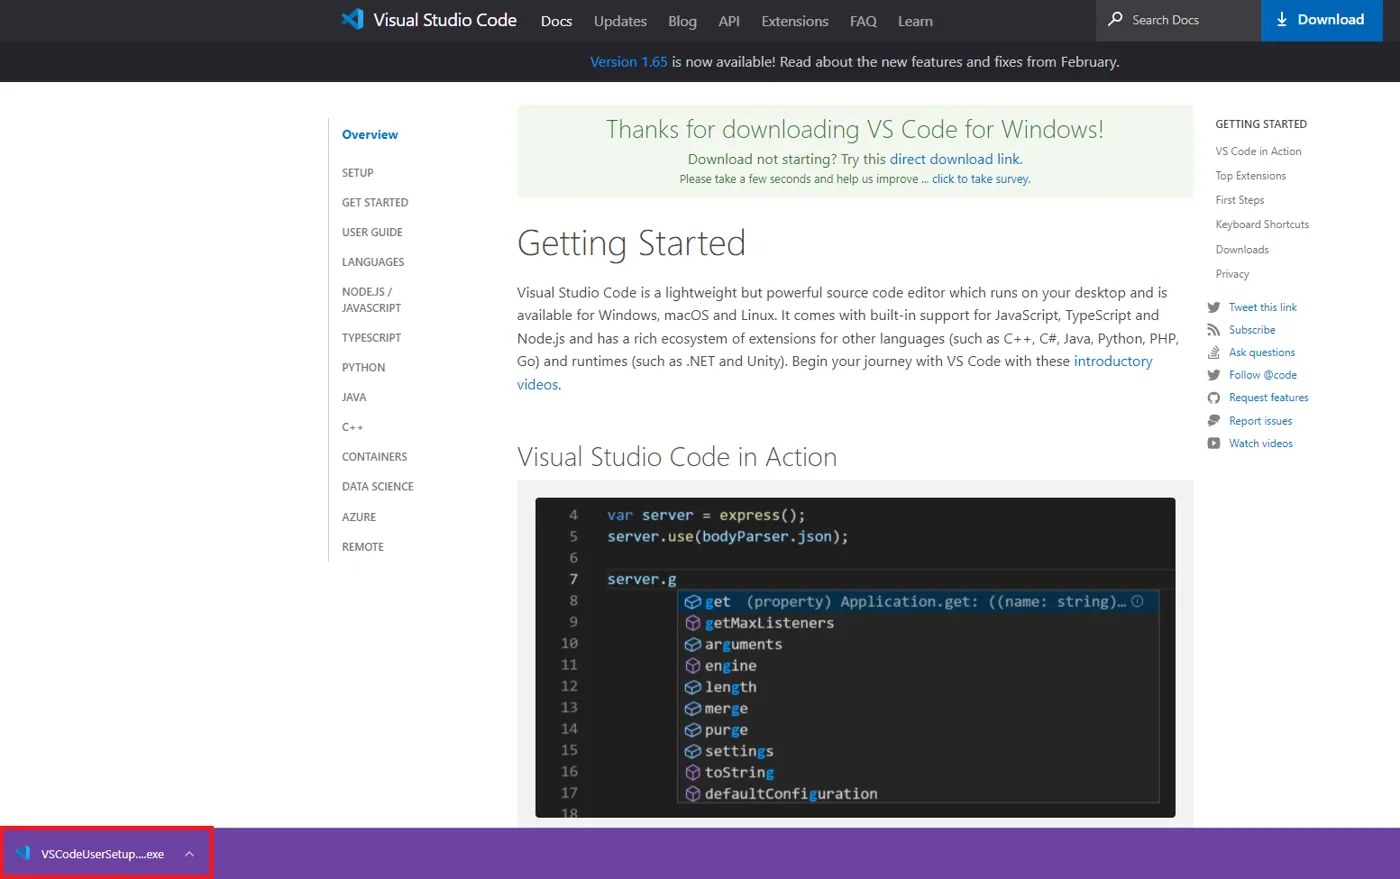
Task: Click the GitHub icon beside Request features
Action: [x=1213, y=398]
